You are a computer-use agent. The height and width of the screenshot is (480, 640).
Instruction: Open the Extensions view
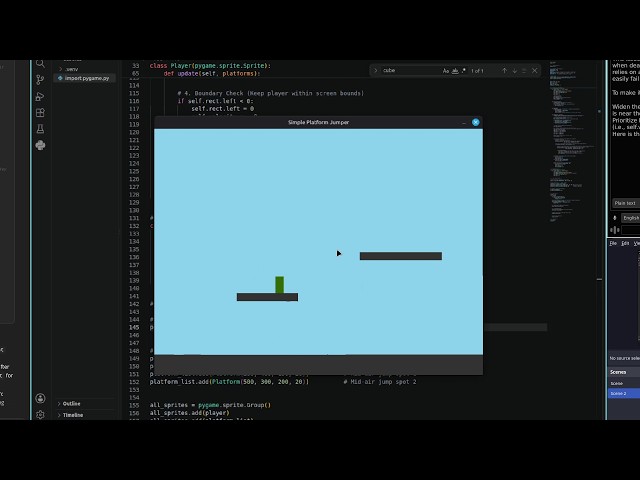pos(40,113)
